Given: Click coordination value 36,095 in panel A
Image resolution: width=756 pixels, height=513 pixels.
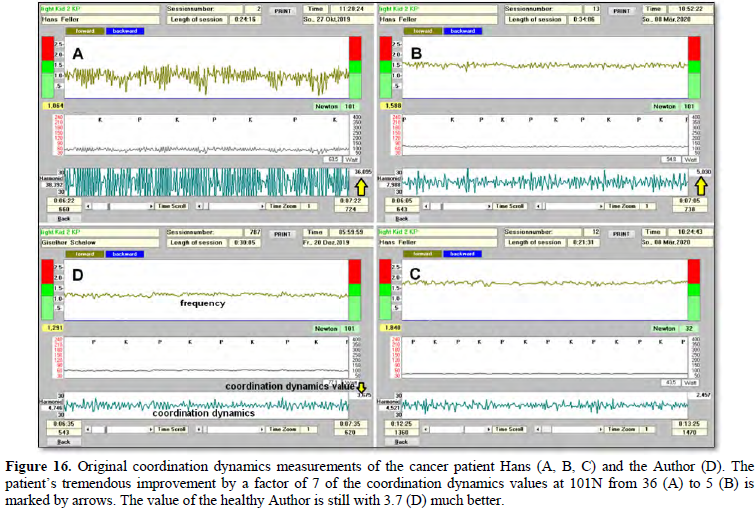Looking at the screenshot, I should click(363, 172).
